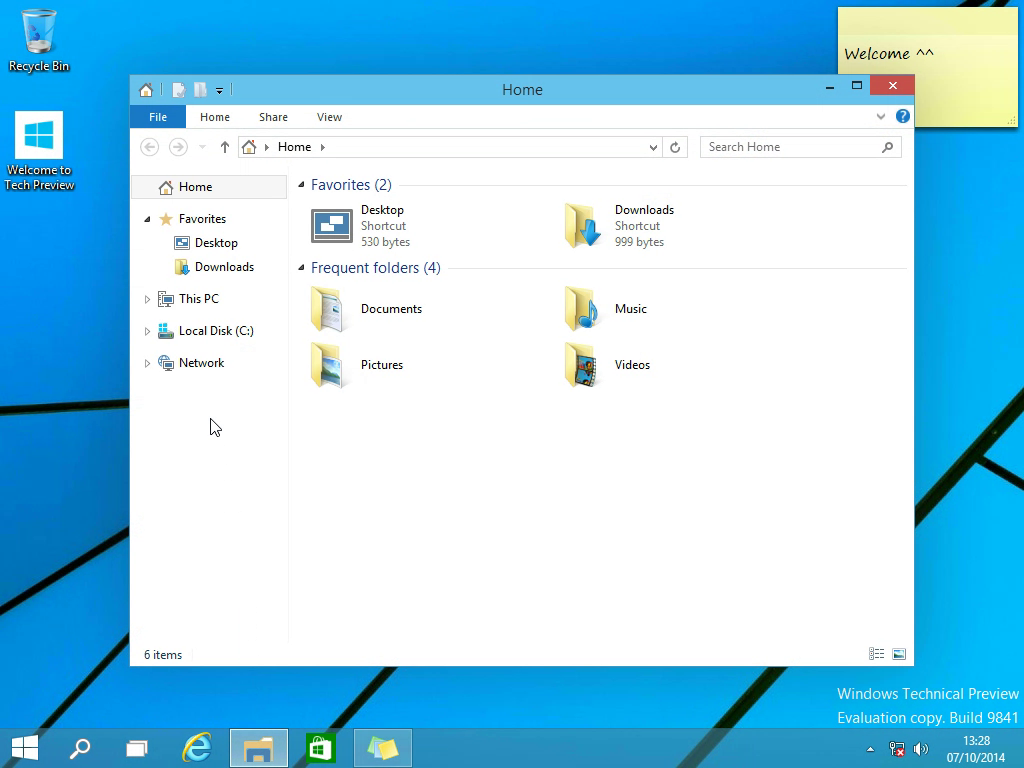Show hidden tray icons arrow
The height and width of the screenshot is (768, 1024).
point(870,749)
